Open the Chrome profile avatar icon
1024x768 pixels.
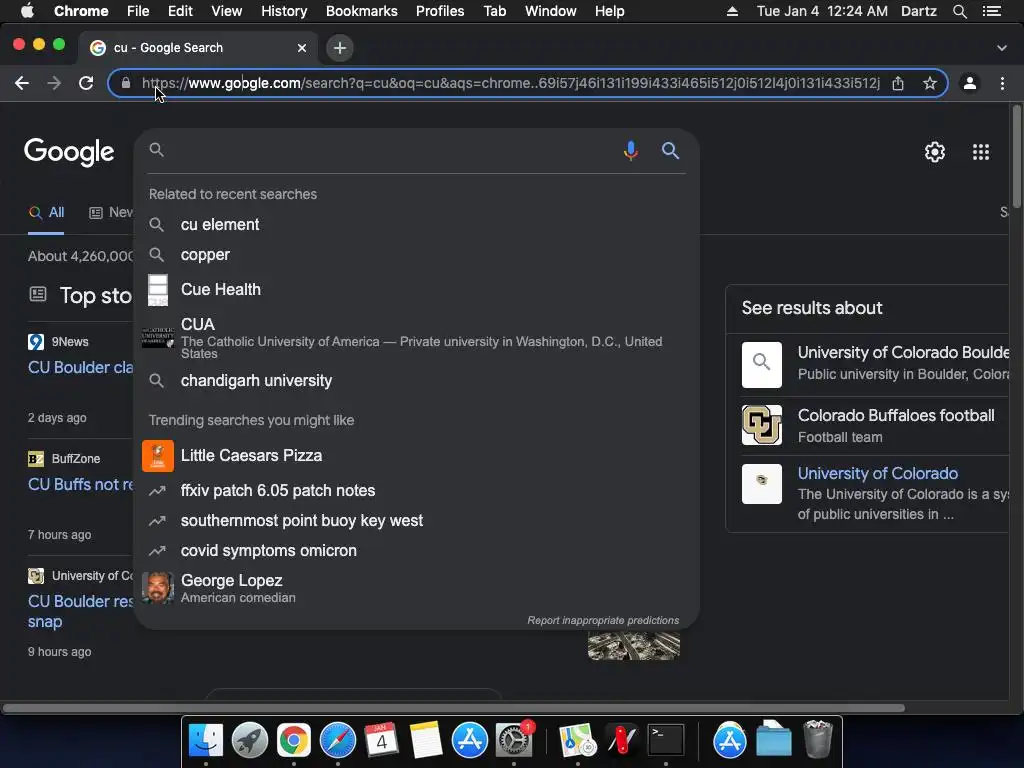pyautogui.click(x=970, y=83)
